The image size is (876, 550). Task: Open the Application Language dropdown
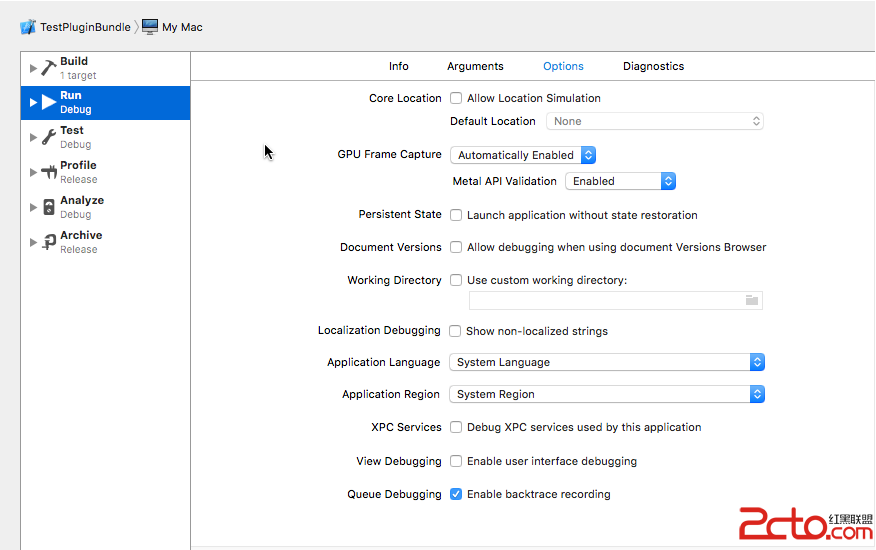(606, 362)
